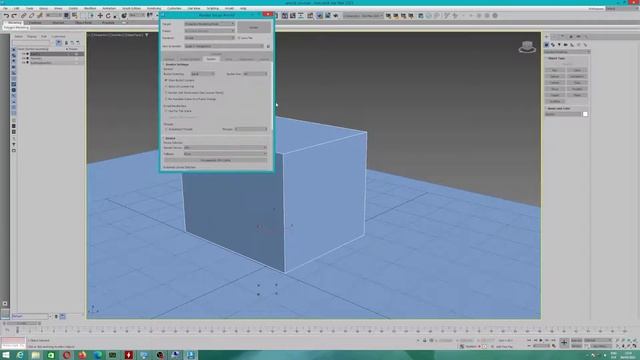The height and width of the screenshot is (360, 640).
Task: Select the Helpers category icon
Action: [x=572, y=44]
